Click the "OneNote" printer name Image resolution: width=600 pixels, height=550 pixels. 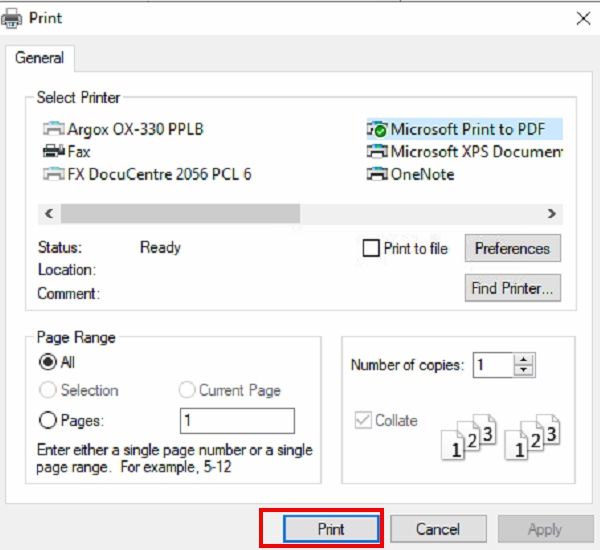[422, 175]
